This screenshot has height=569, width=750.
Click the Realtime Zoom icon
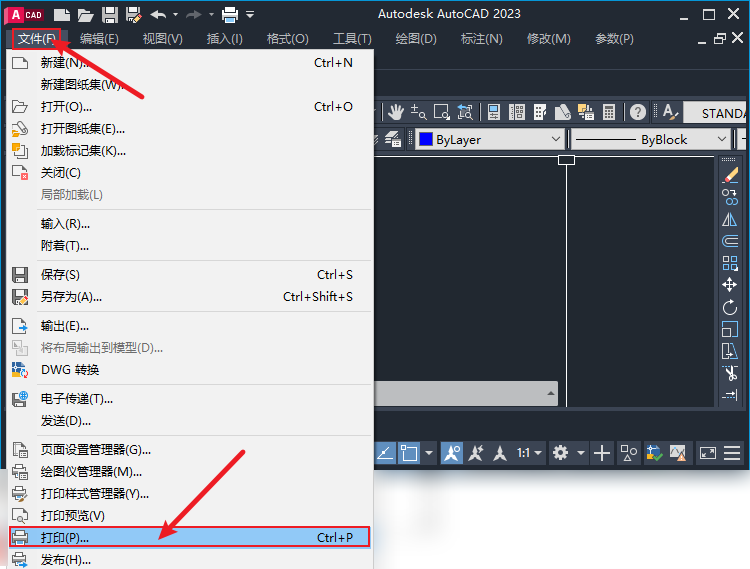point(419,112)
